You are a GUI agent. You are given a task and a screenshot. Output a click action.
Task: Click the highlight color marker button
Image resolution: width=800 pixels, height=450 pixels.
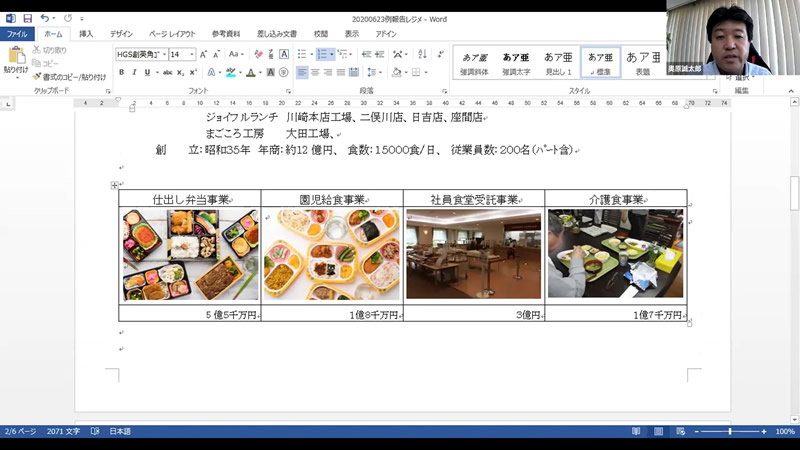231,72
